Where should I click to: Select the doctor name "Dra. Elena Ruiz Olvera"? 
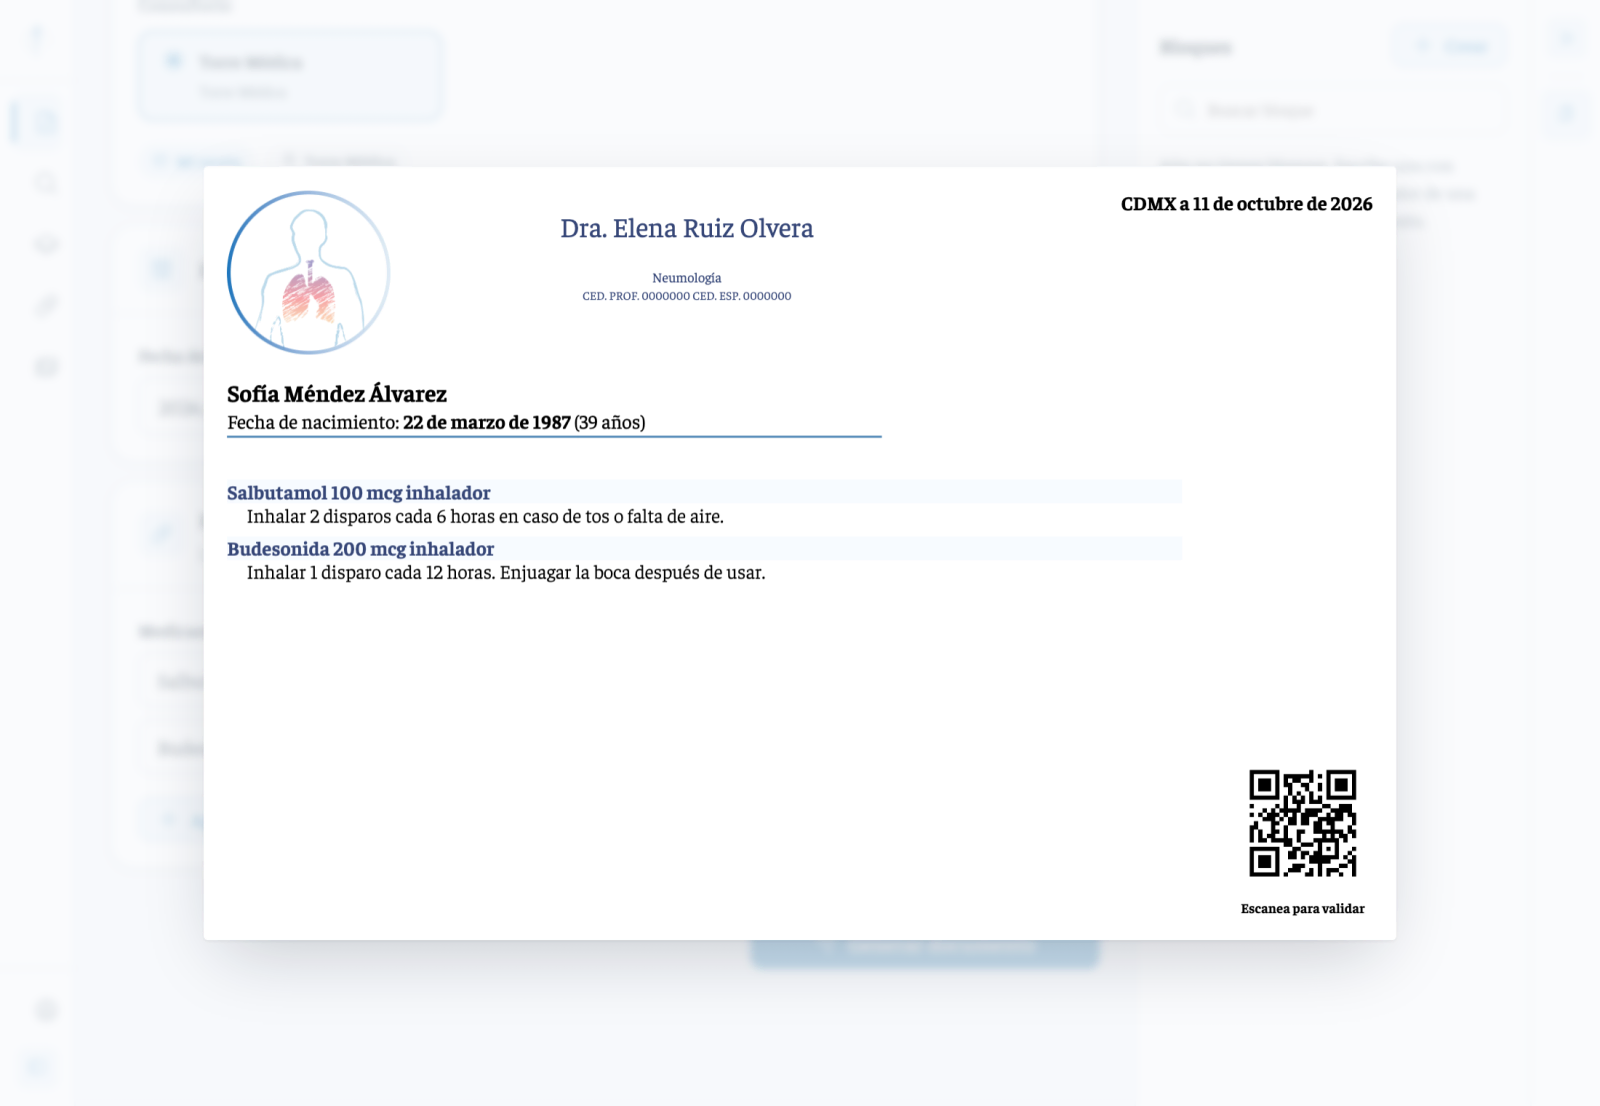tap(687, 229)
